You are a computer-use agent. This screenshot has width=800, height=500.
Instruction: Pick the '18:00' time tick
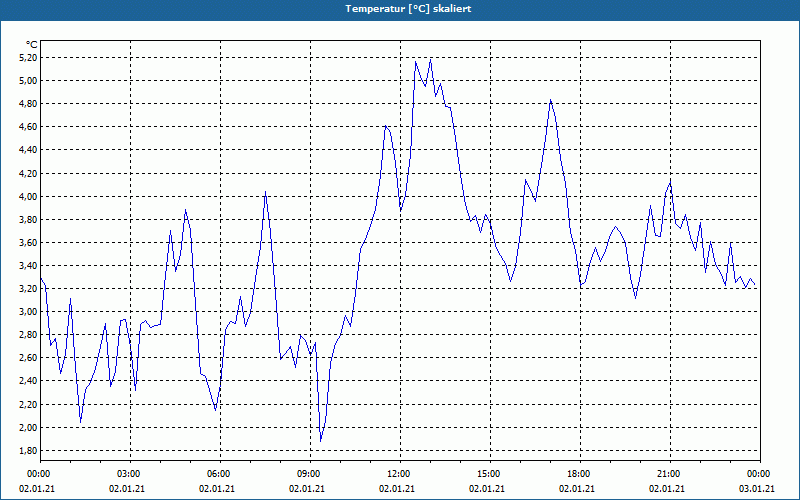[x=580, y=474]
